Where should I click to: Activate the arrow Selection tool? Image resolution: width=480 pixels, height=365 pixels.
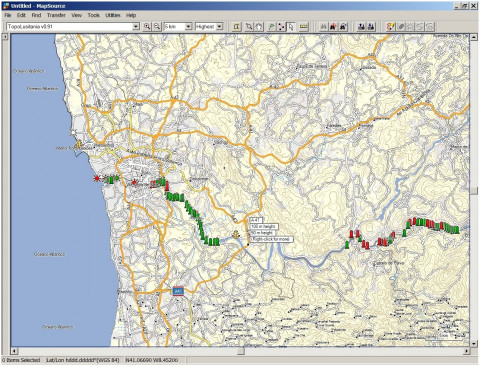[291, 27]
